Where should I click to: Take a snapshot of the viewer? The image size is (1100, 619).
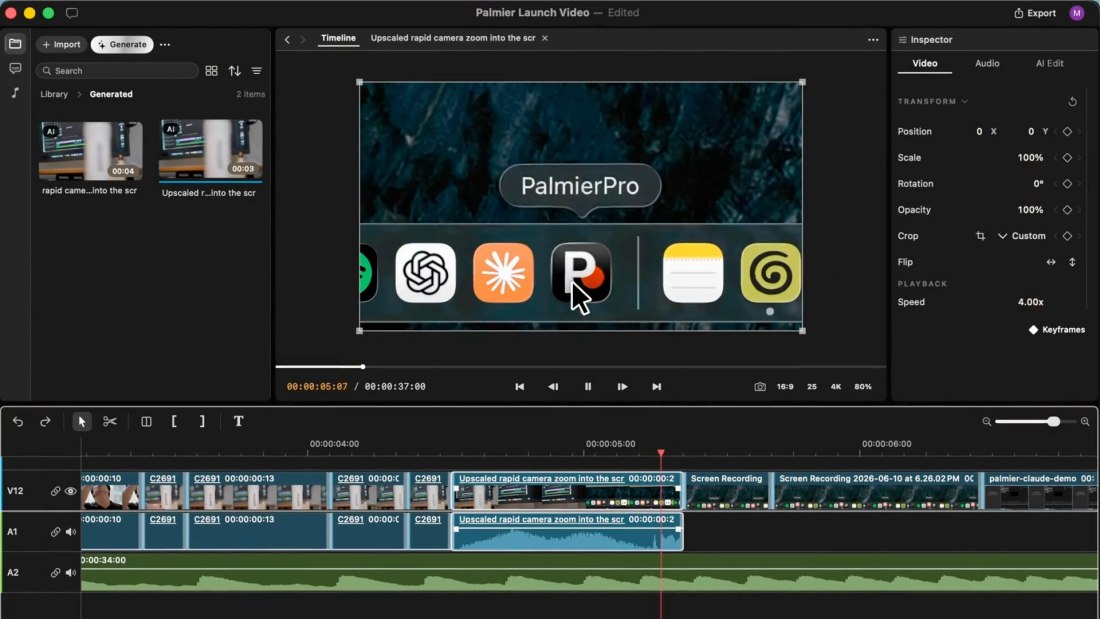(x=759, y=387)
